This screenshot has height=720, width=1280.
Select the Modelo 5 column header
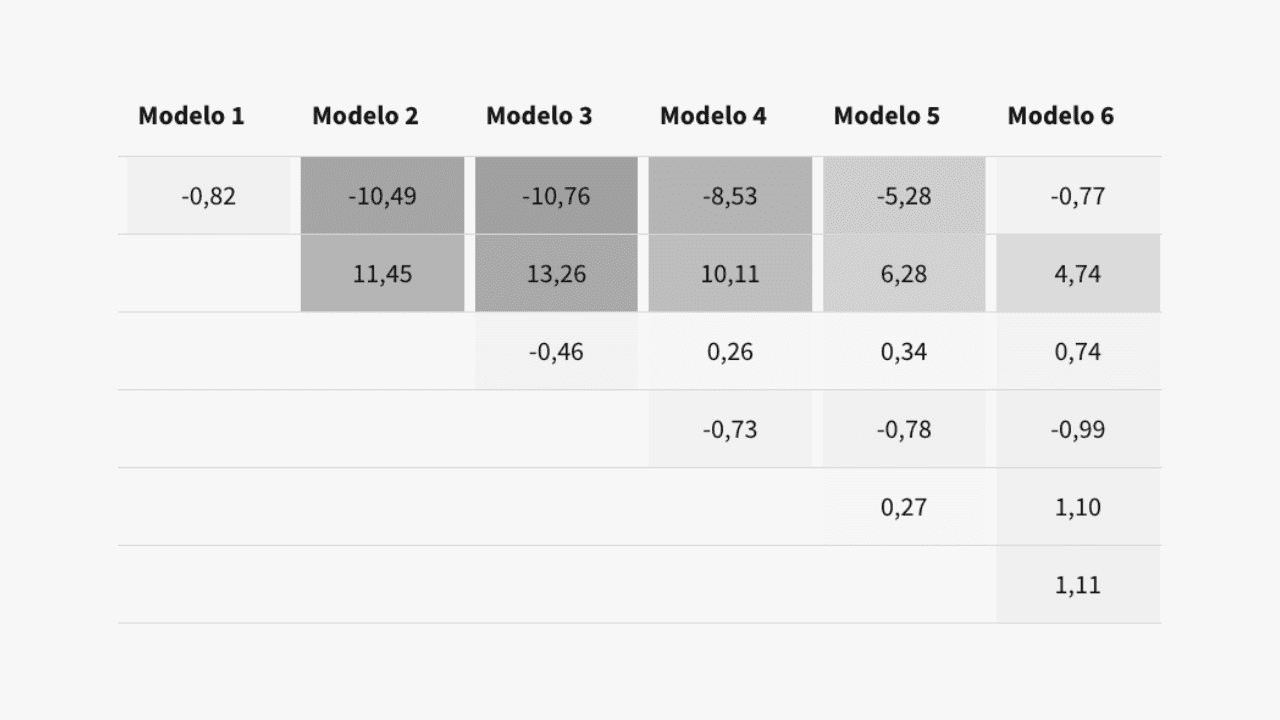pos(887,116)
